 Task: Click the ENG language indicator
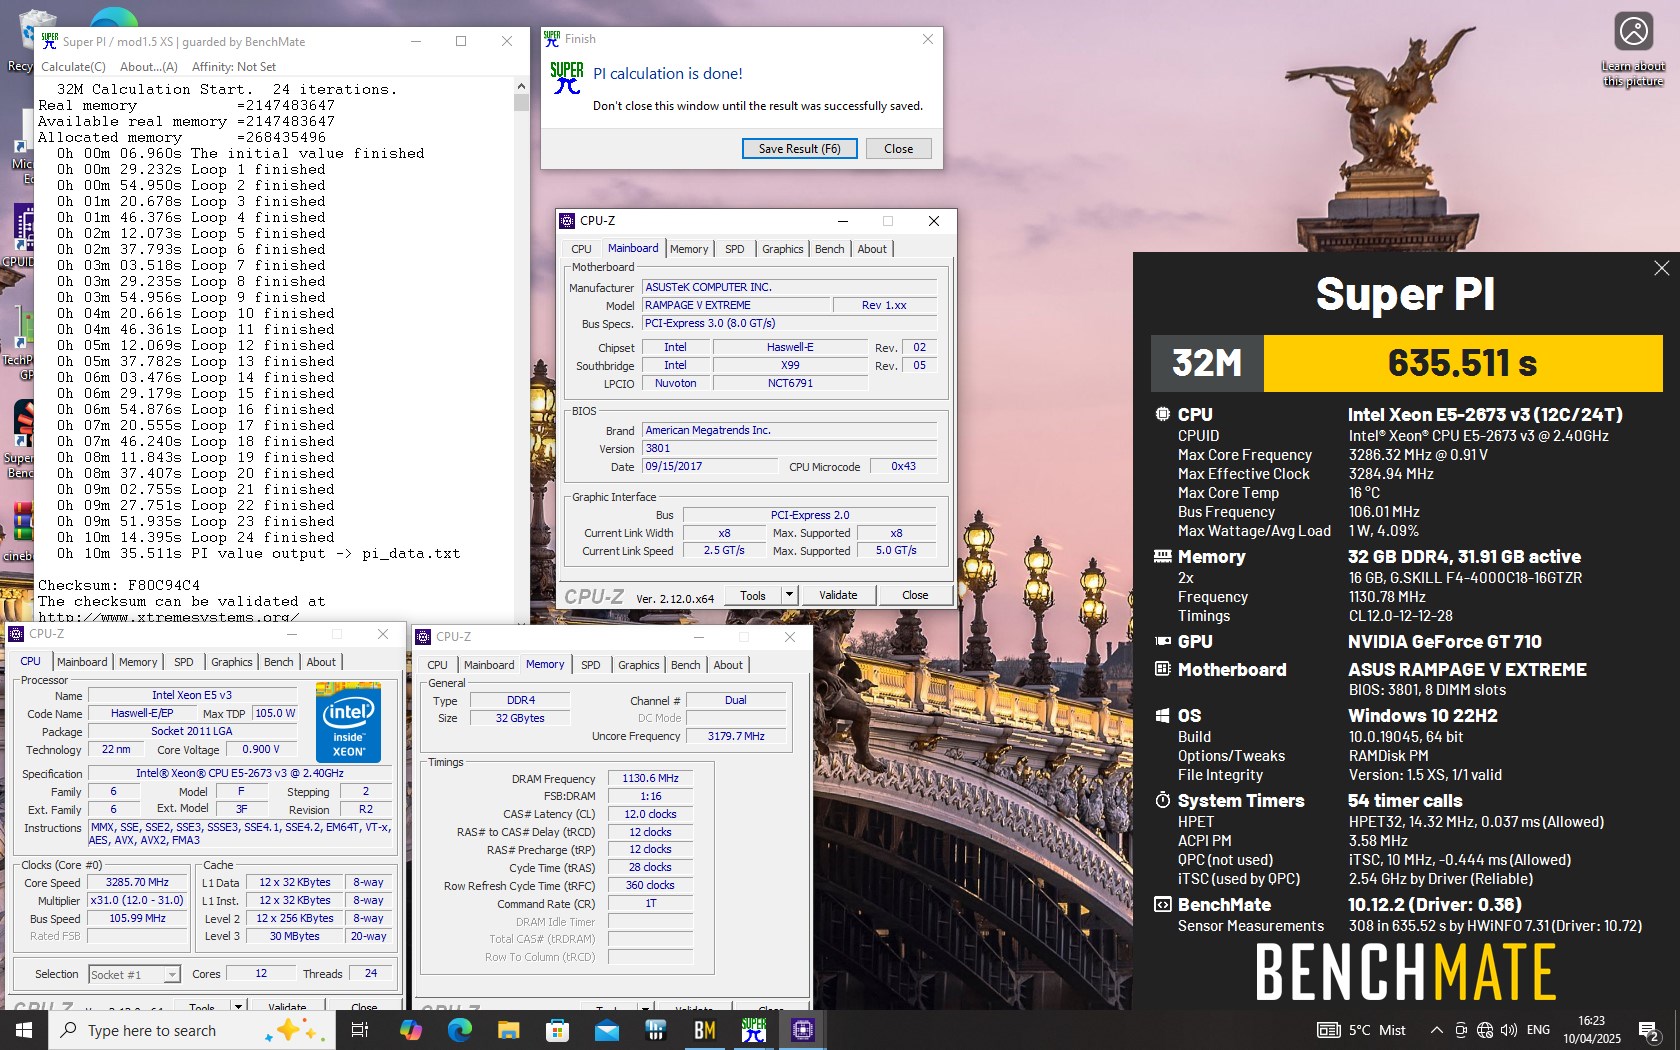tap(1538, 1030)
